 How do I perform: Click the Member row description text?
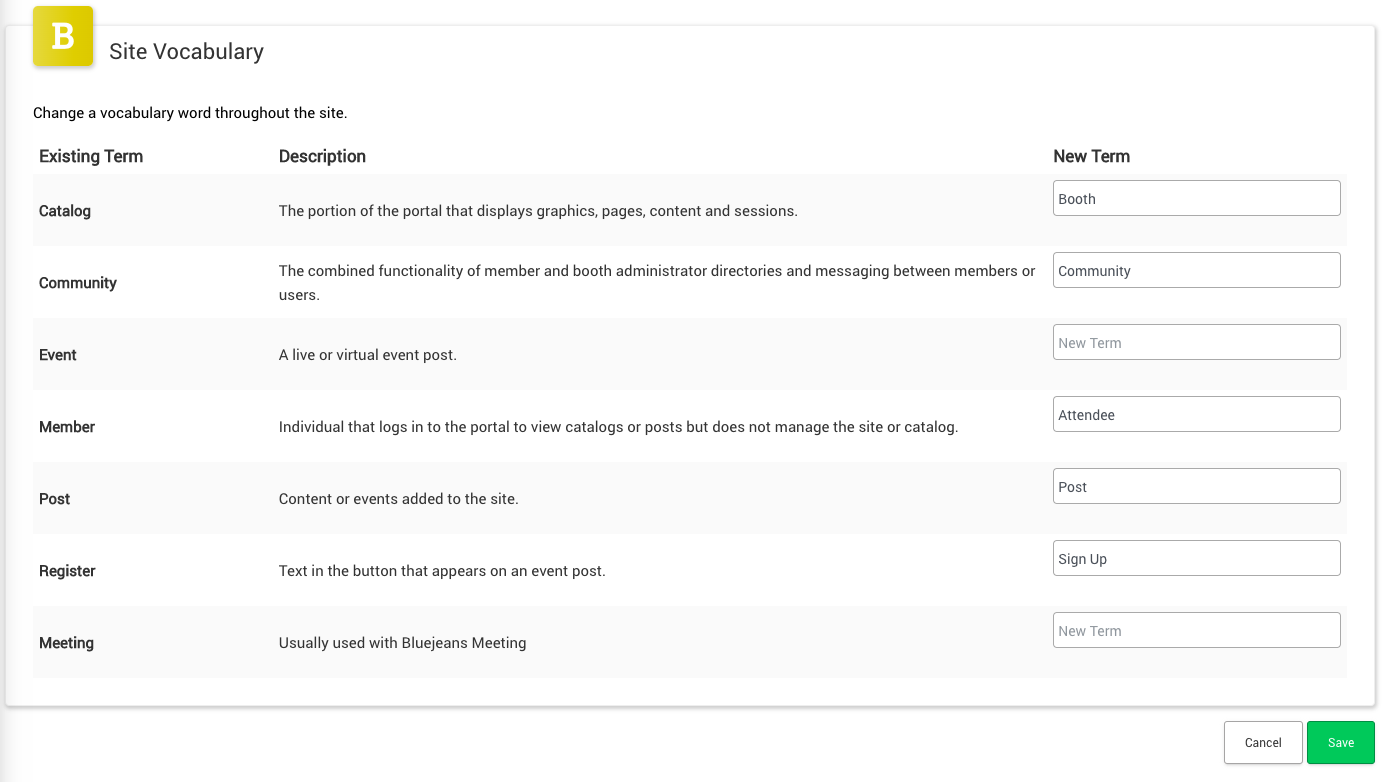click(618, 427)
